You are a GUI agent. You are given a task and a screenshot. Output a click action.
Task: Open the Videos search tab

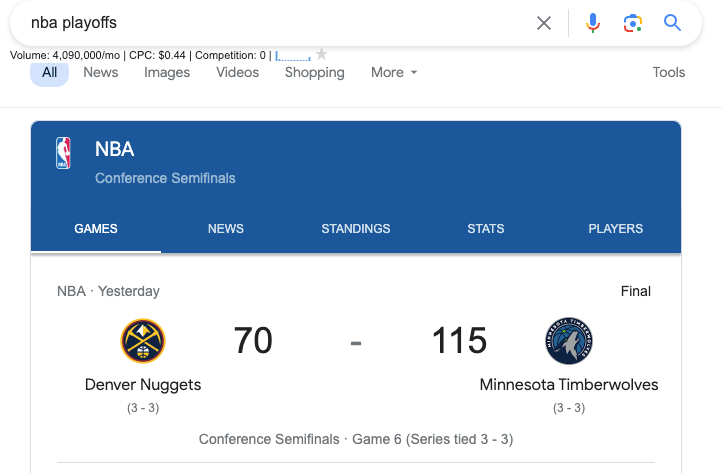(238, 72)
